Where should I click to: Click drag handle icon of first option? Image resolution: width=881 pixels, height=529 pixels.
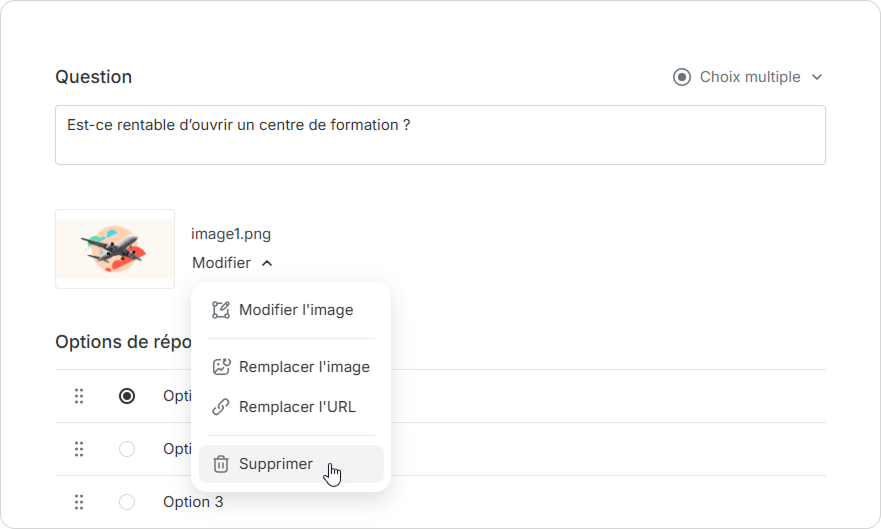(x=79, y=396)
